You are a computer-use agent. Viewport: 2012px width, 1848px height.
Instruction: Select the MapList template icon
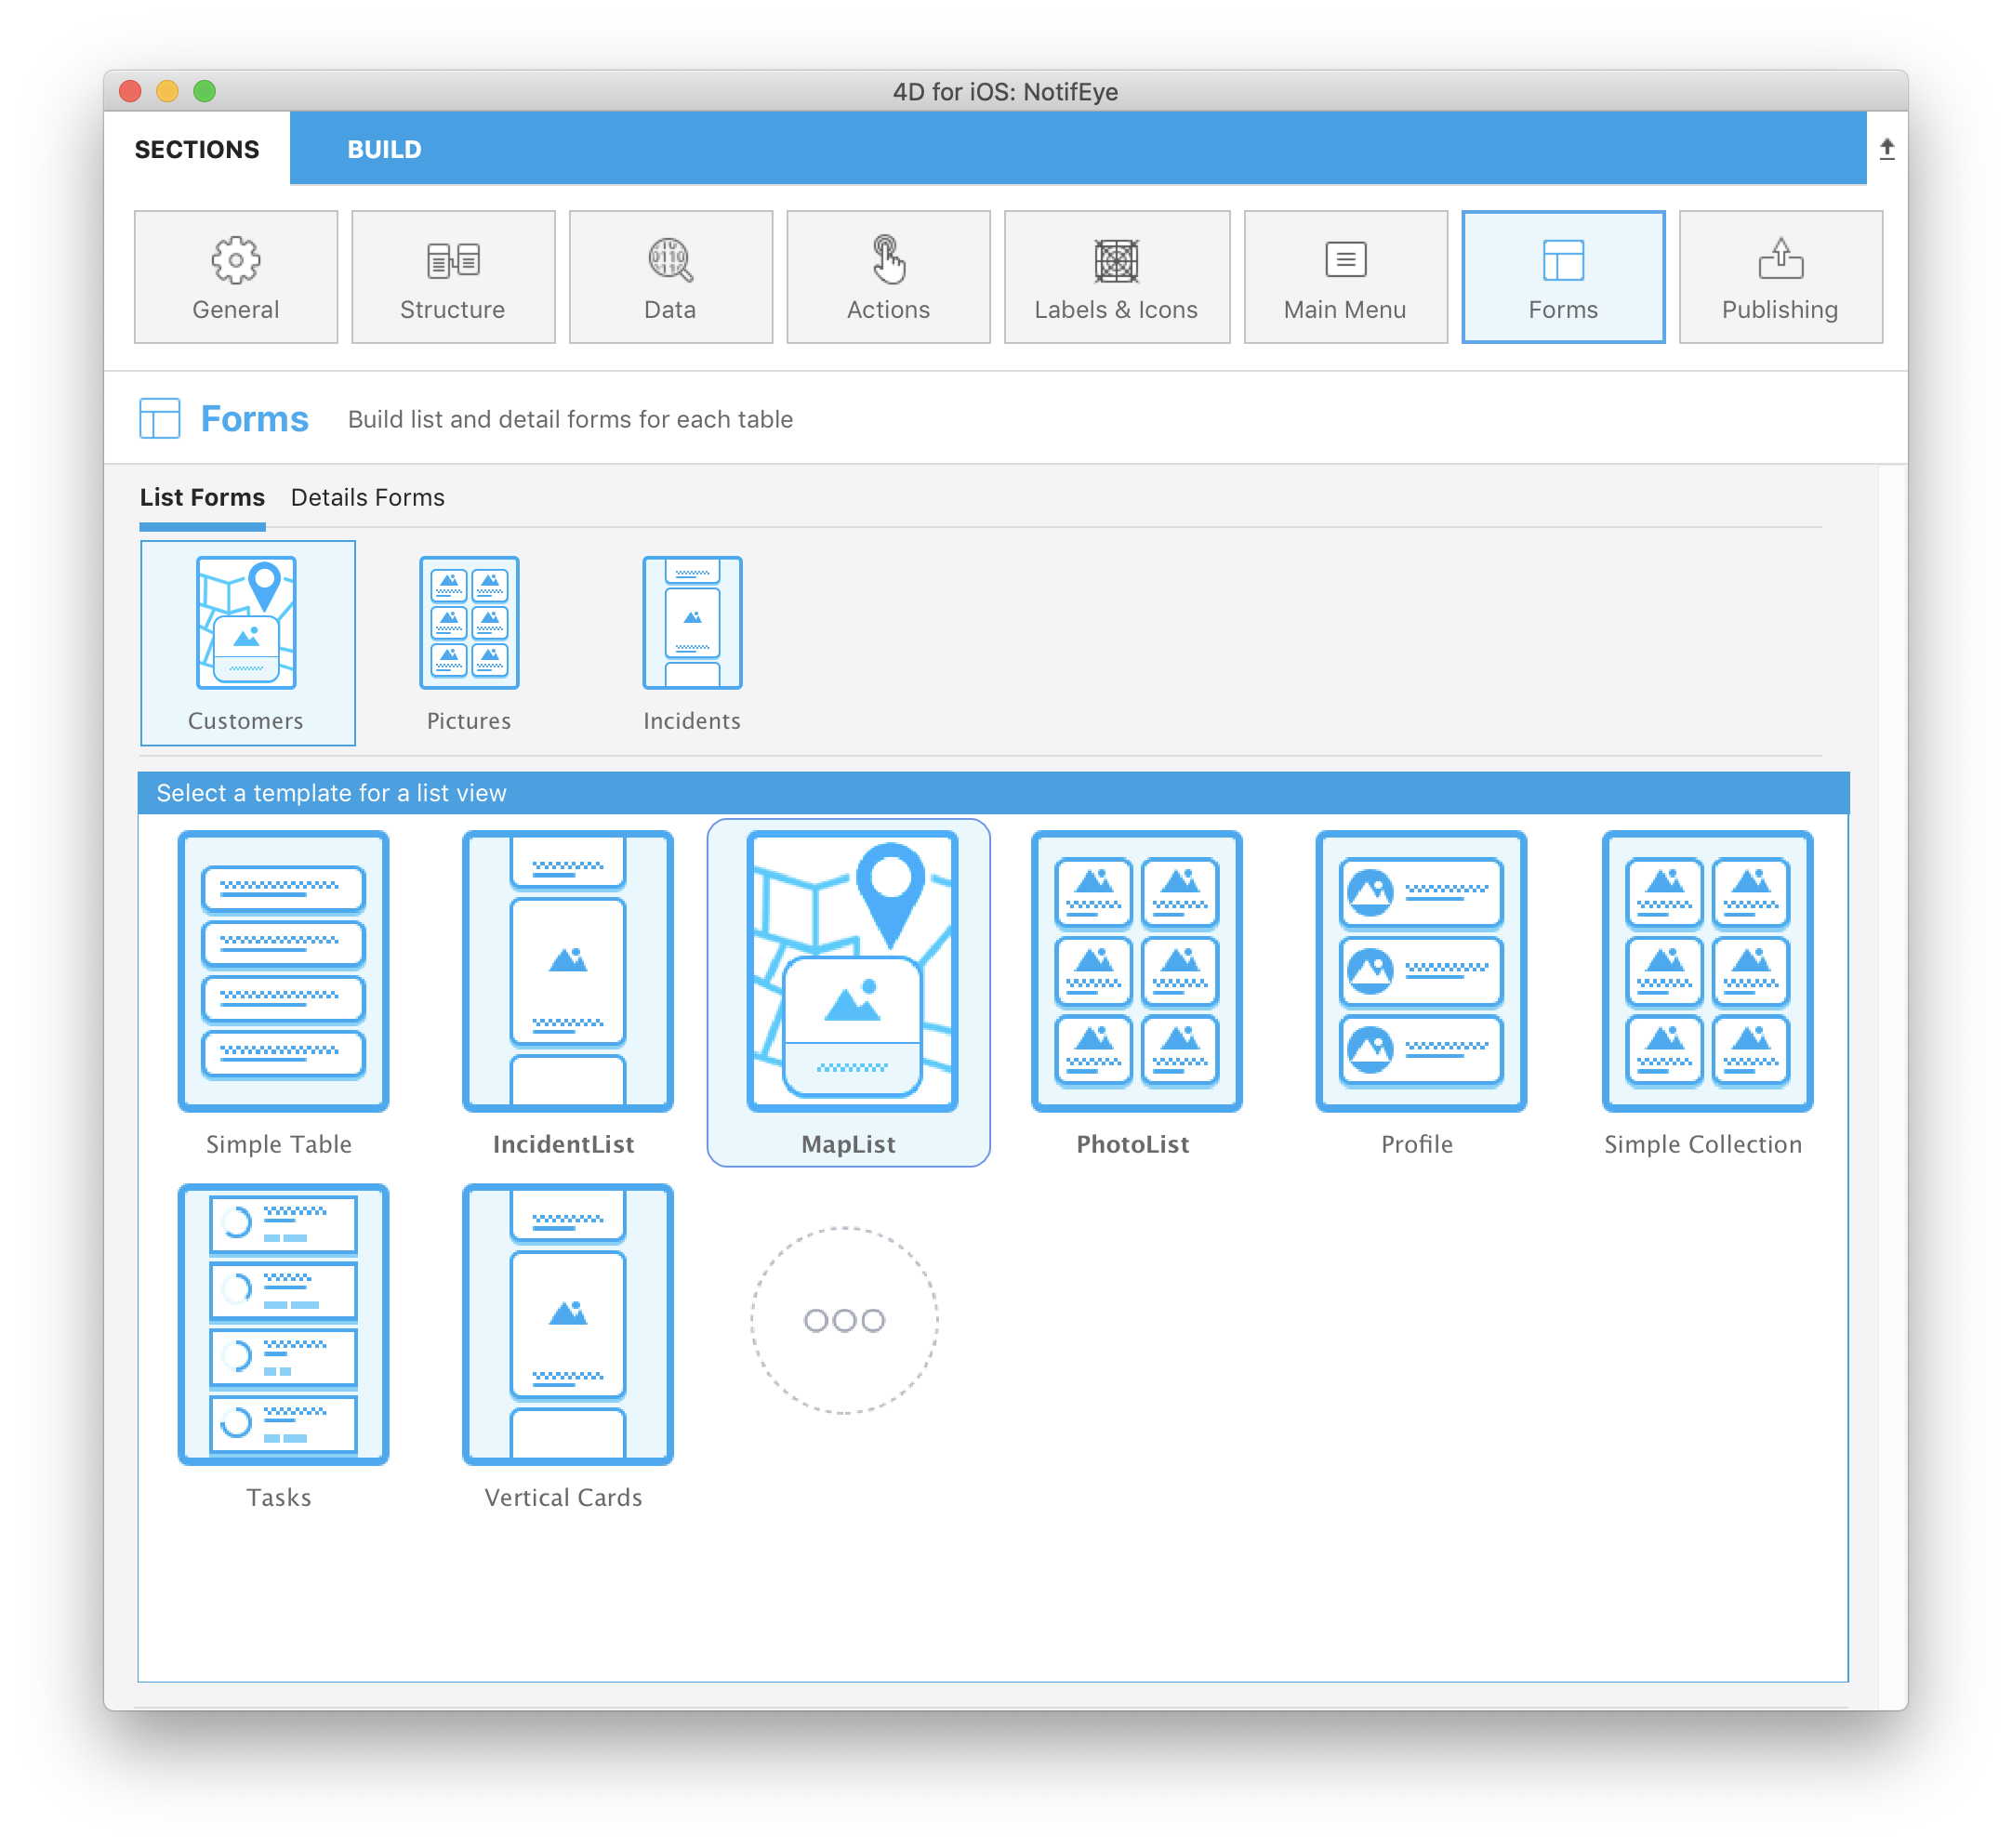pos(848,967)
